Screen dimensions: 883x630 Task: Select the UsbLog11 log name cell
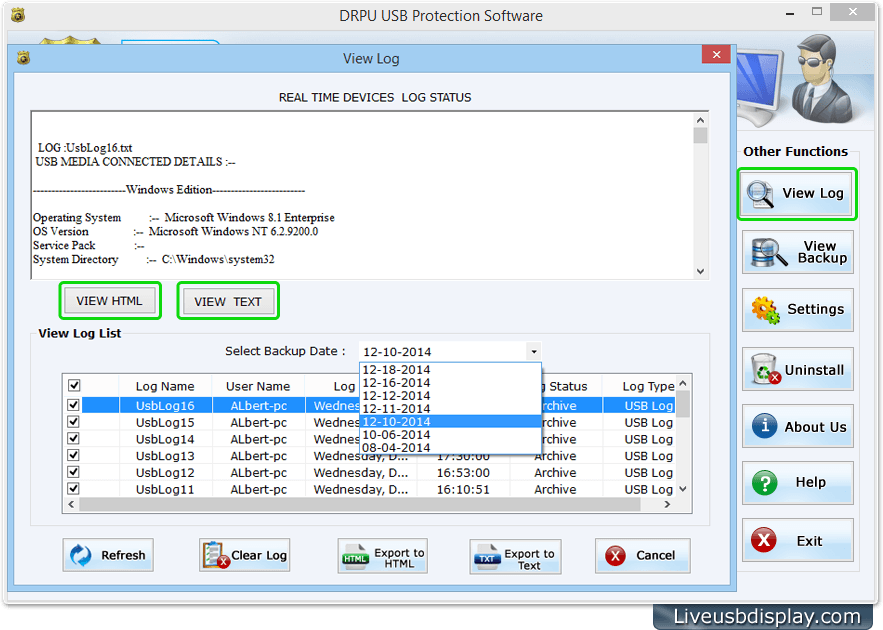tap(165, 490)
